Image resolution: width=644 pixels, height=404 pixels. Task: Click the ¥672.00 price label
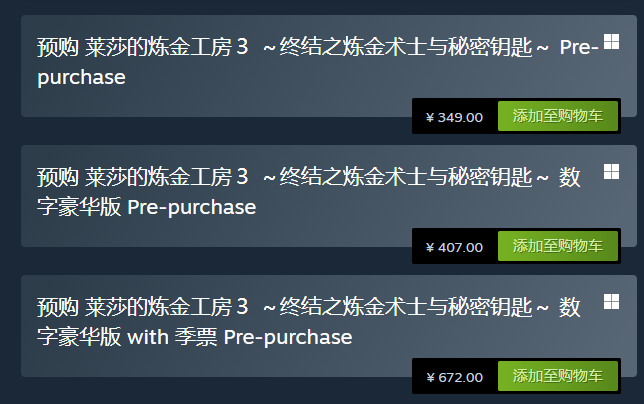coord(454,377)
